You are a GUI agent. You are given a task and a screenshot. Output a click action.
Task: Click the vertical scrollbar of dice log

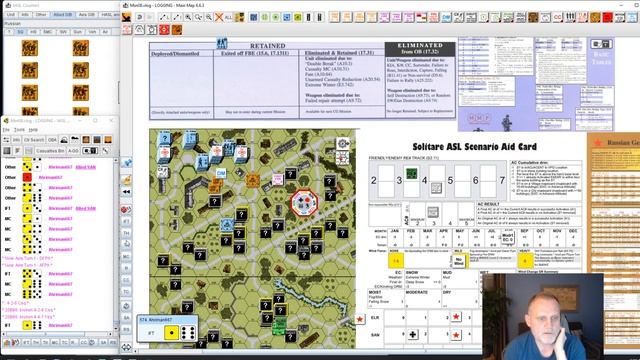tap(115, 245)
